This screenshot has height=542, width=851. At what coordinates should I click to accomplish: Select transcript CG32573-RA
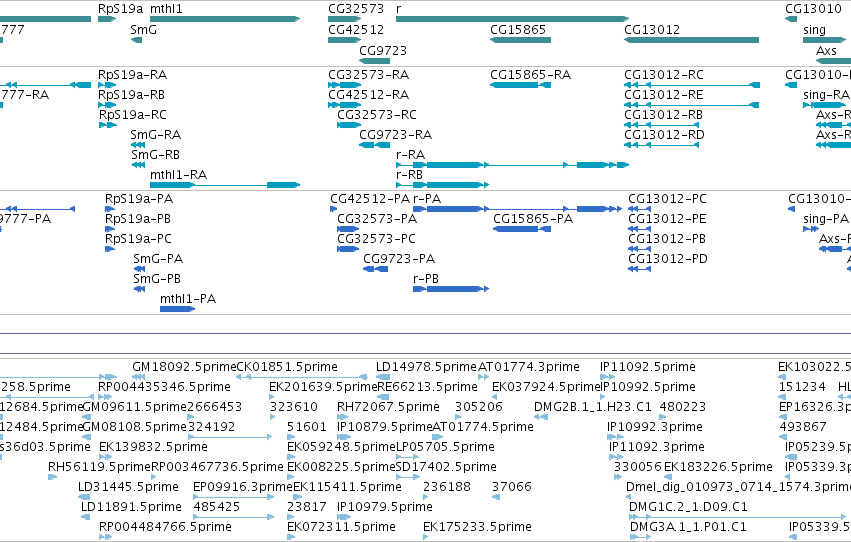[x=345, y=85]
